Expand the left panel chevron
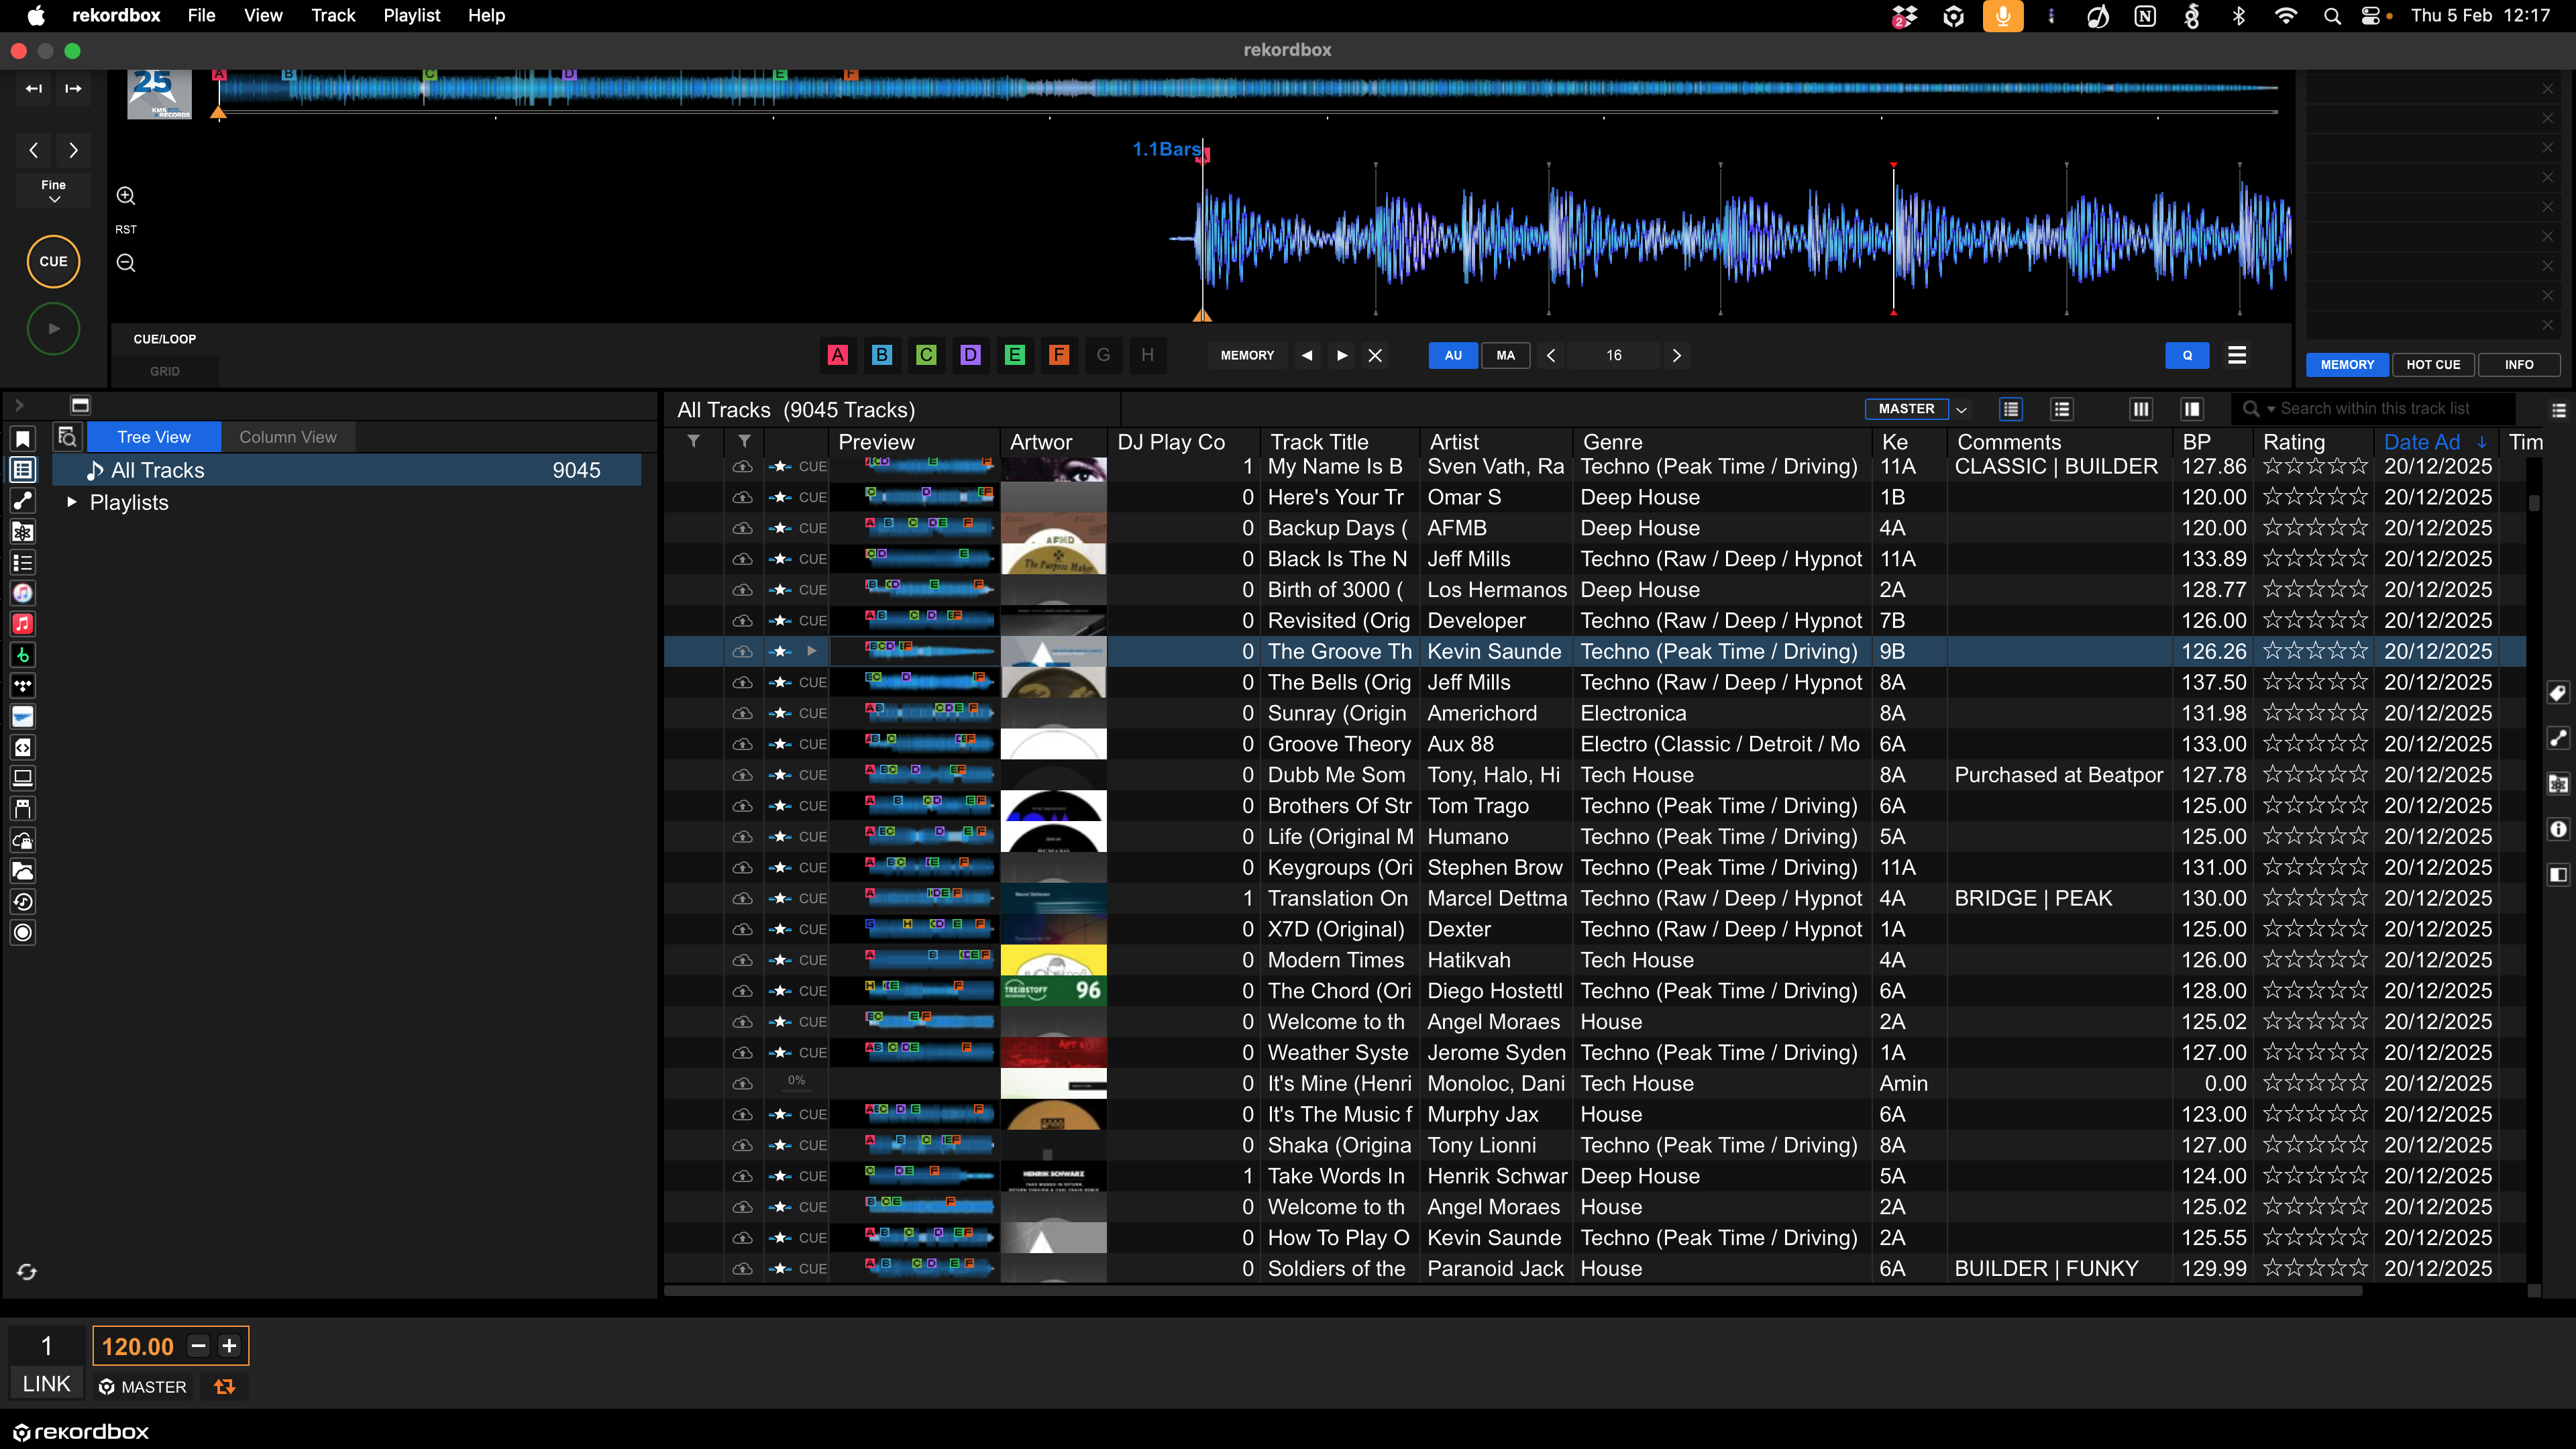 click(18, 405)
